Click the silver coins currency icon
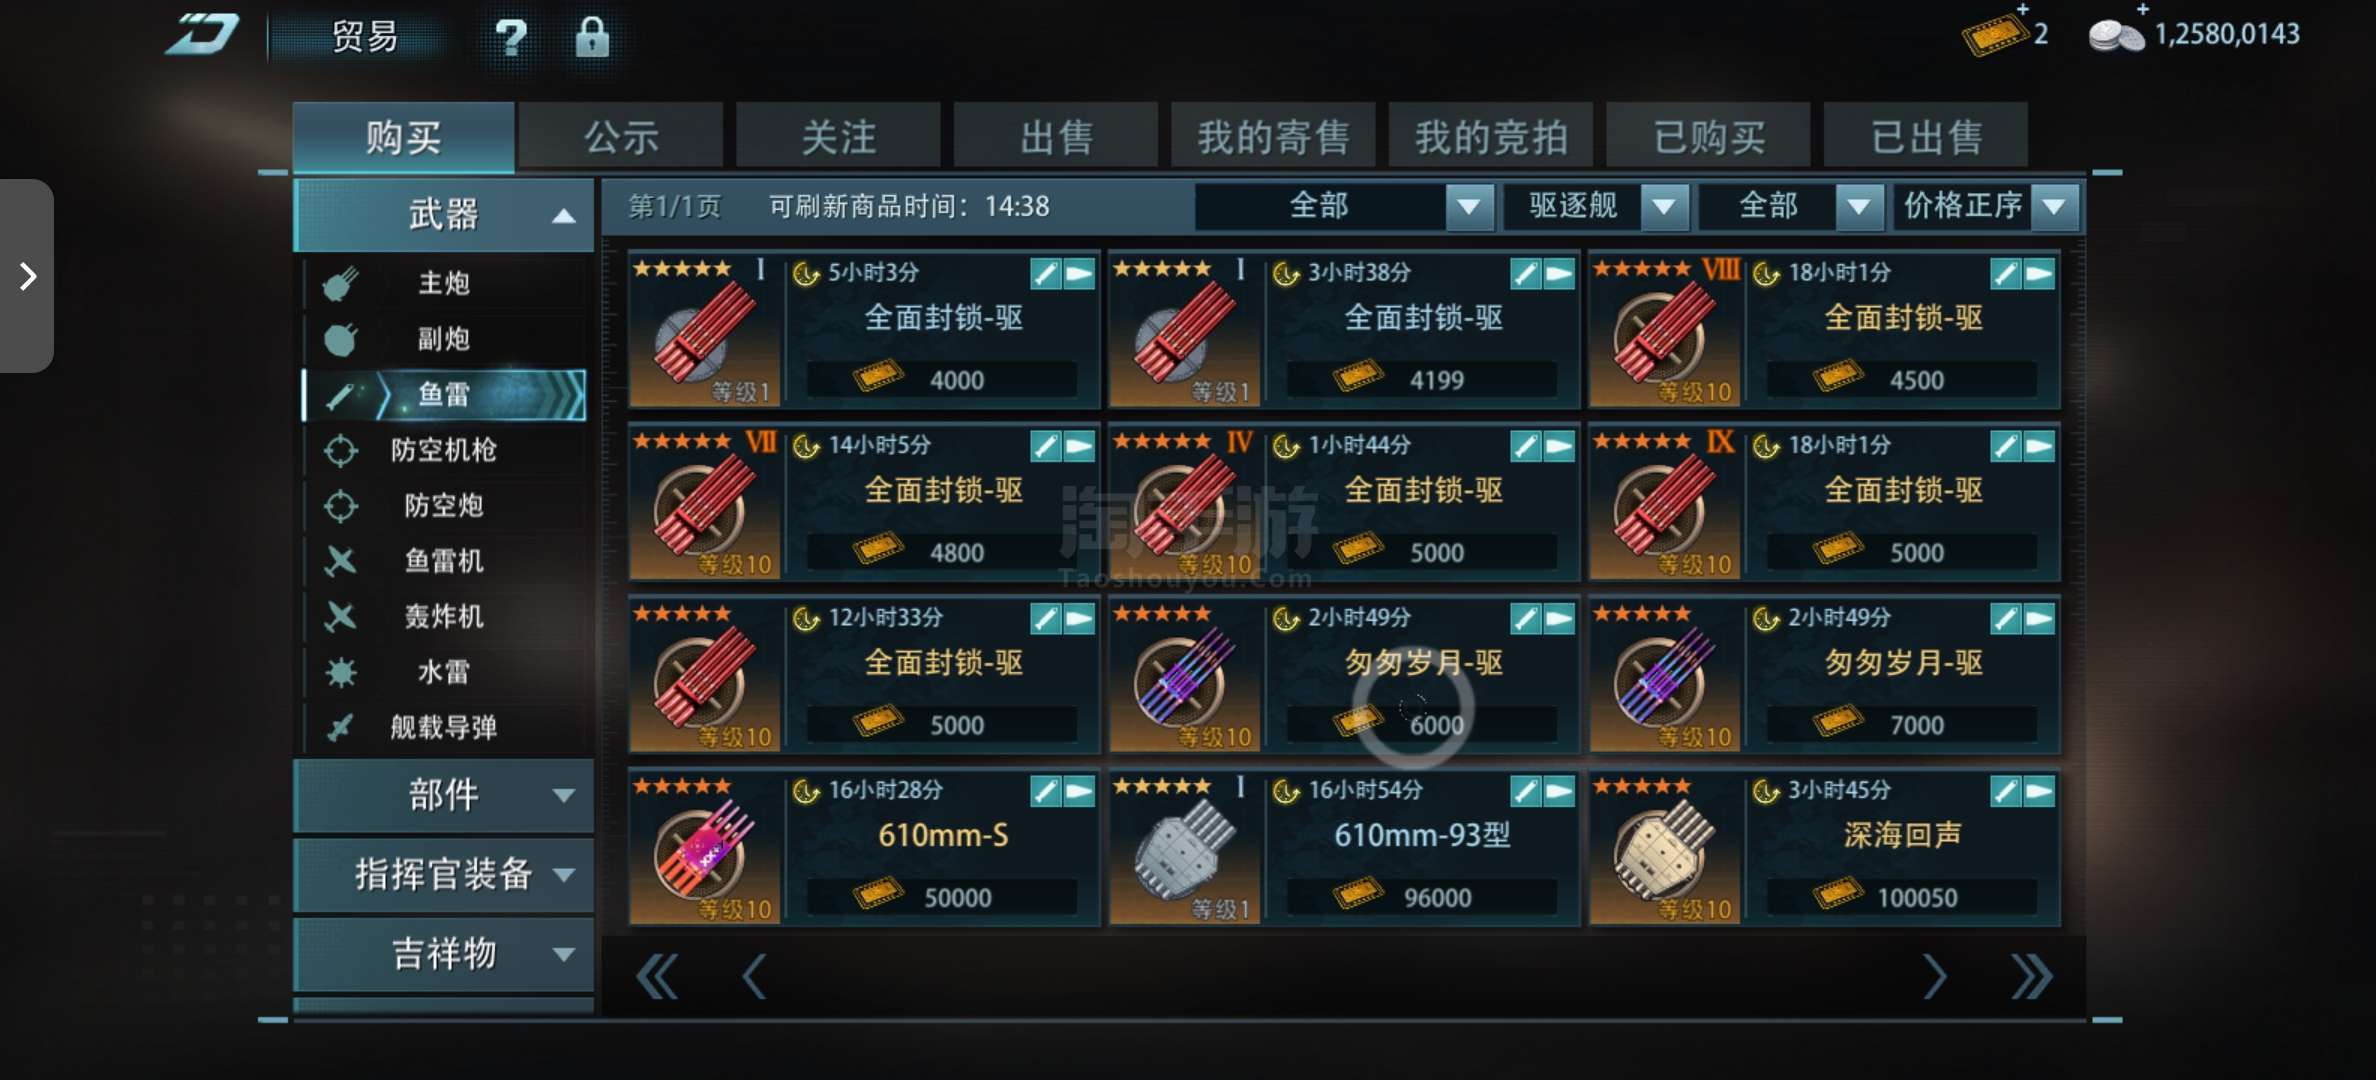This screenshot has width=2376, height=1080. click(x=2116, y=37)
